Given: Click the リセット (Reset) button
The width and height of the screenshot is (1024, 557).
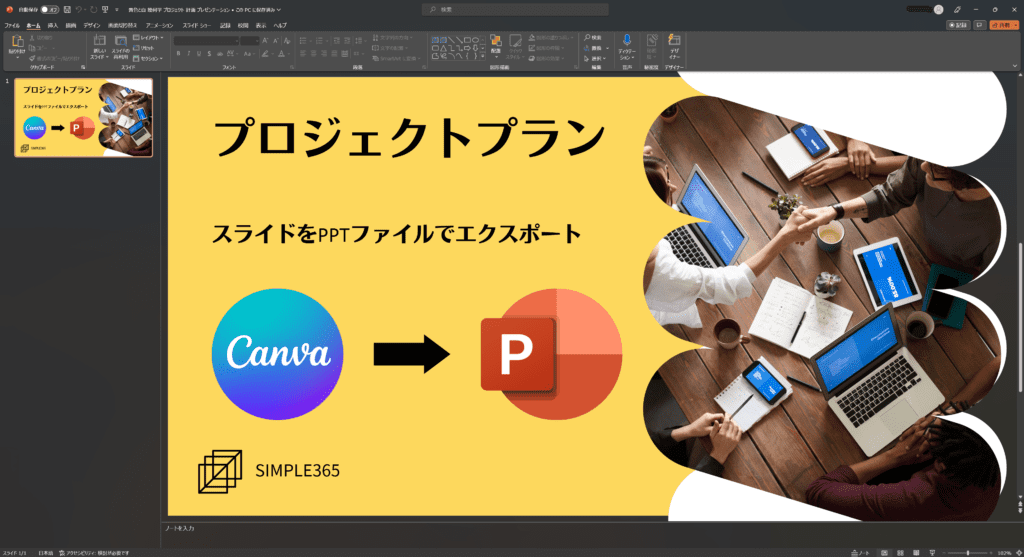Looking at the screenshot, I should (x=144, y=48).
